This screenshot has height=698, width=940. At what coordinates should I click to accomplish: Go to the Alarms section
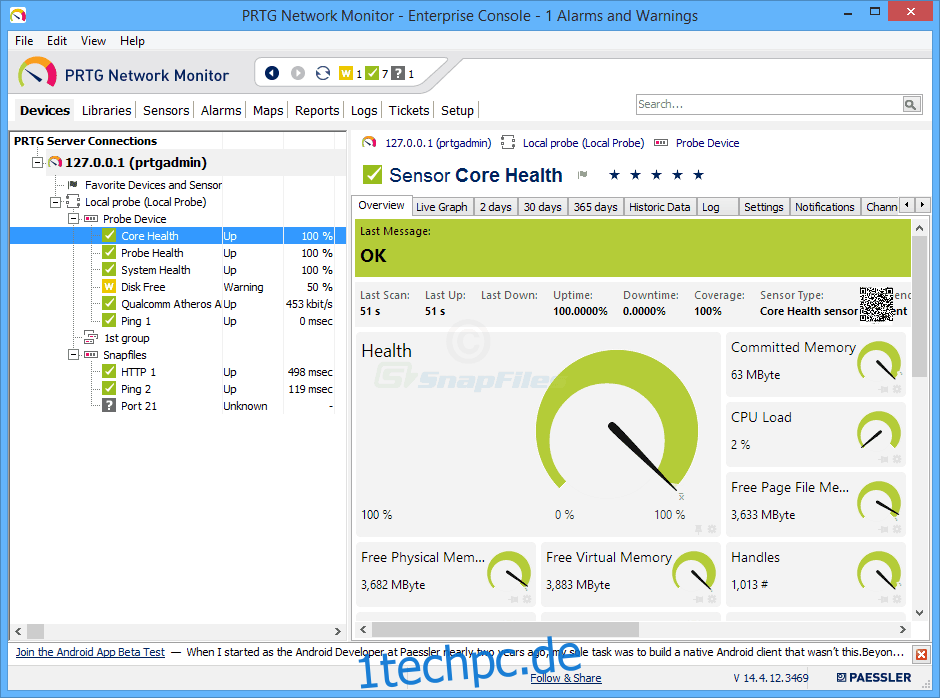221,110
